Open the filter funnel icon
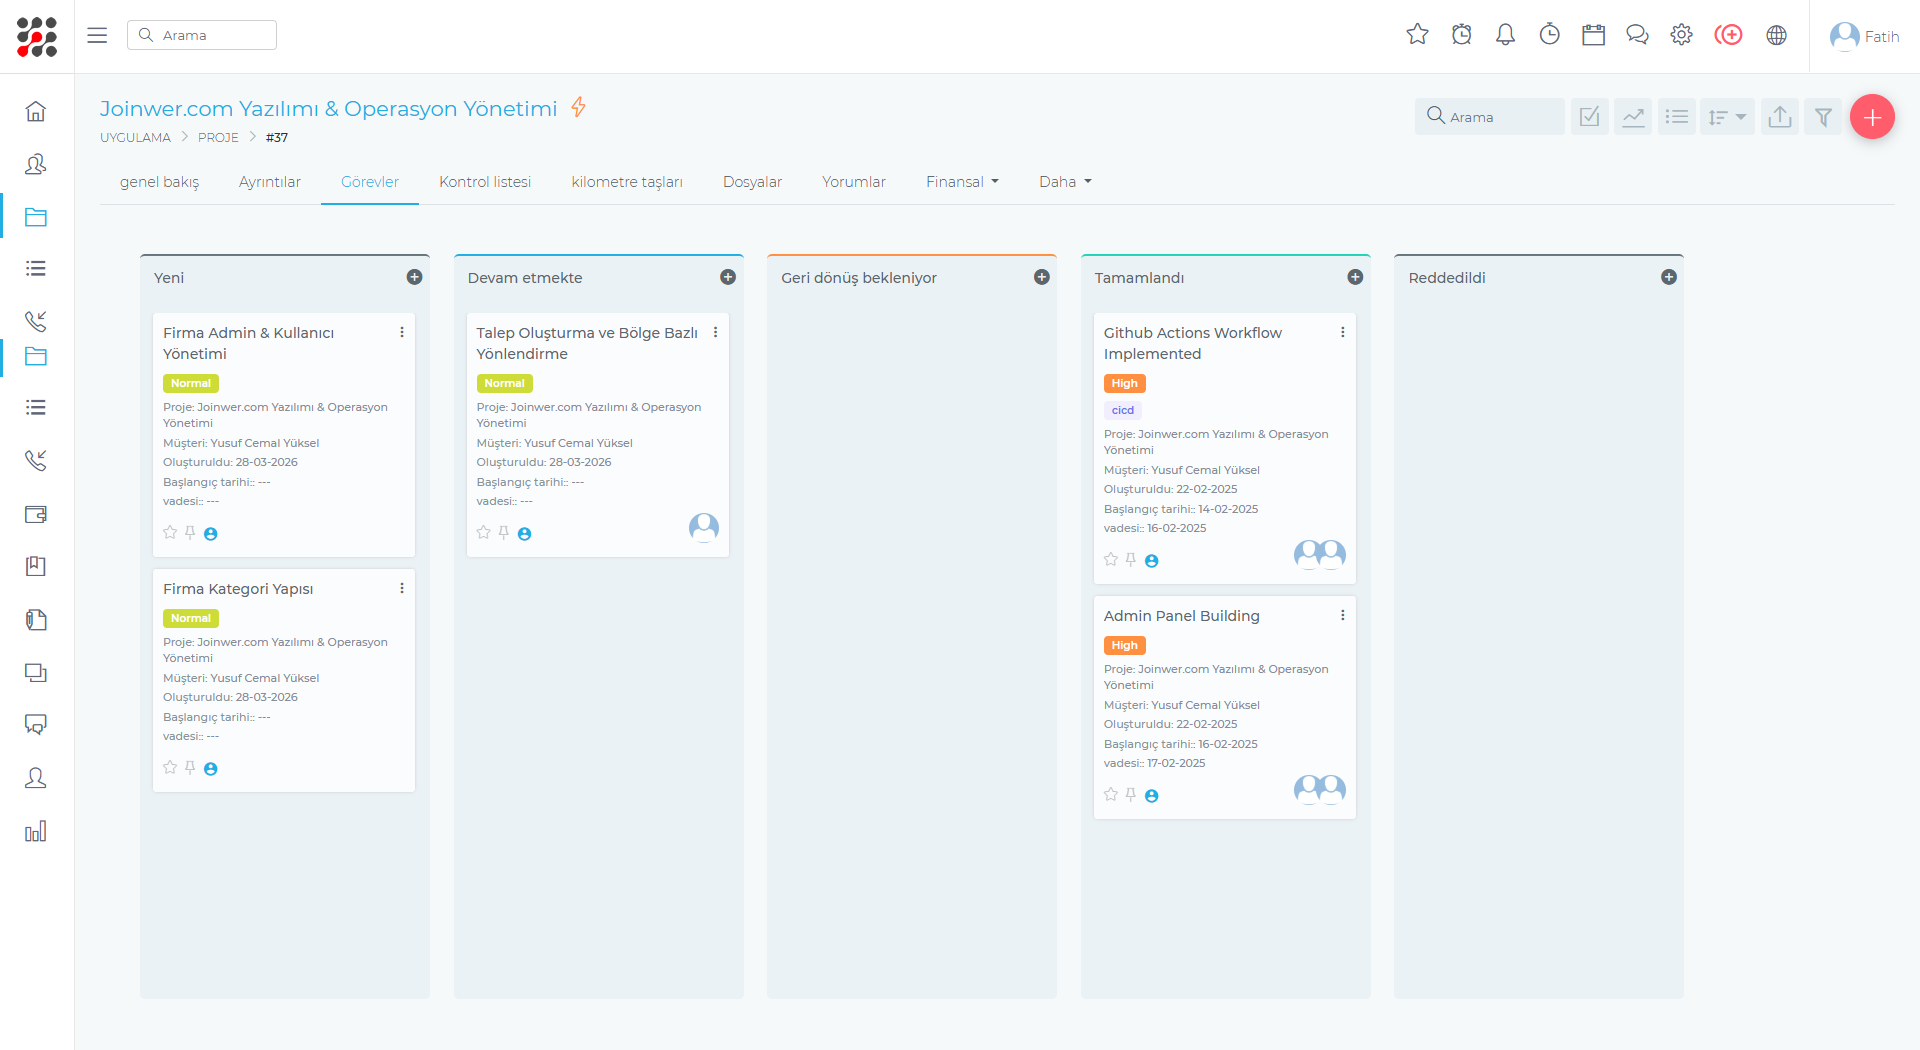The height and width of the screenshot is (1050, 1920). point(1823,117)
